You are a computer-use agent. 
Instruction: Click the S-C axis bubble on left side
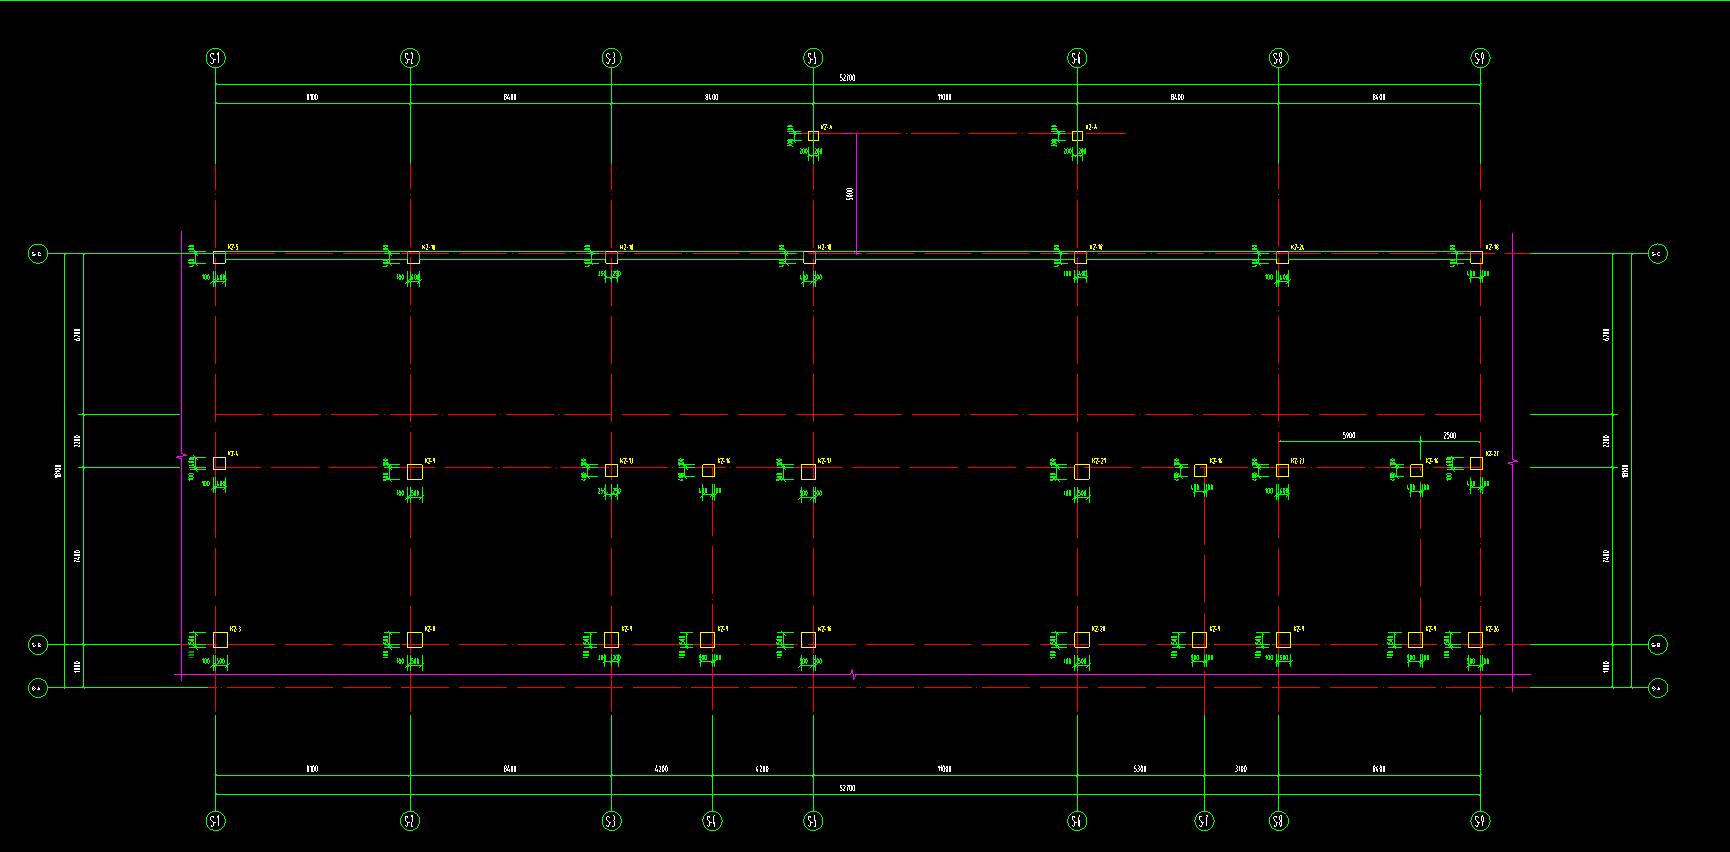(x=37, y=254)
